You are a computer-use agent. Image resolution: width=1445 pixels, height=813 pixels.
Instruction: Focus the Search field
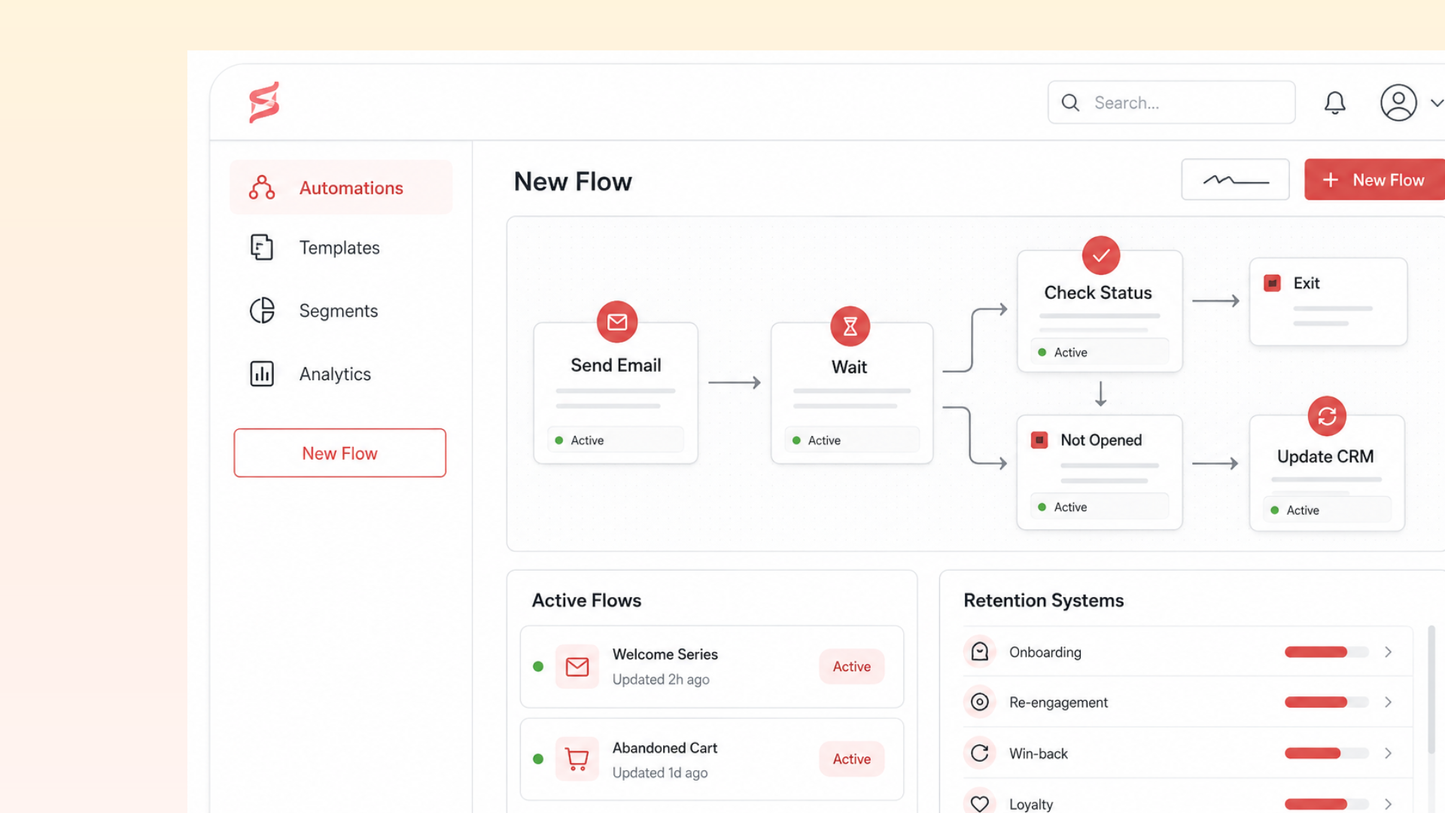click(1171, 102)
